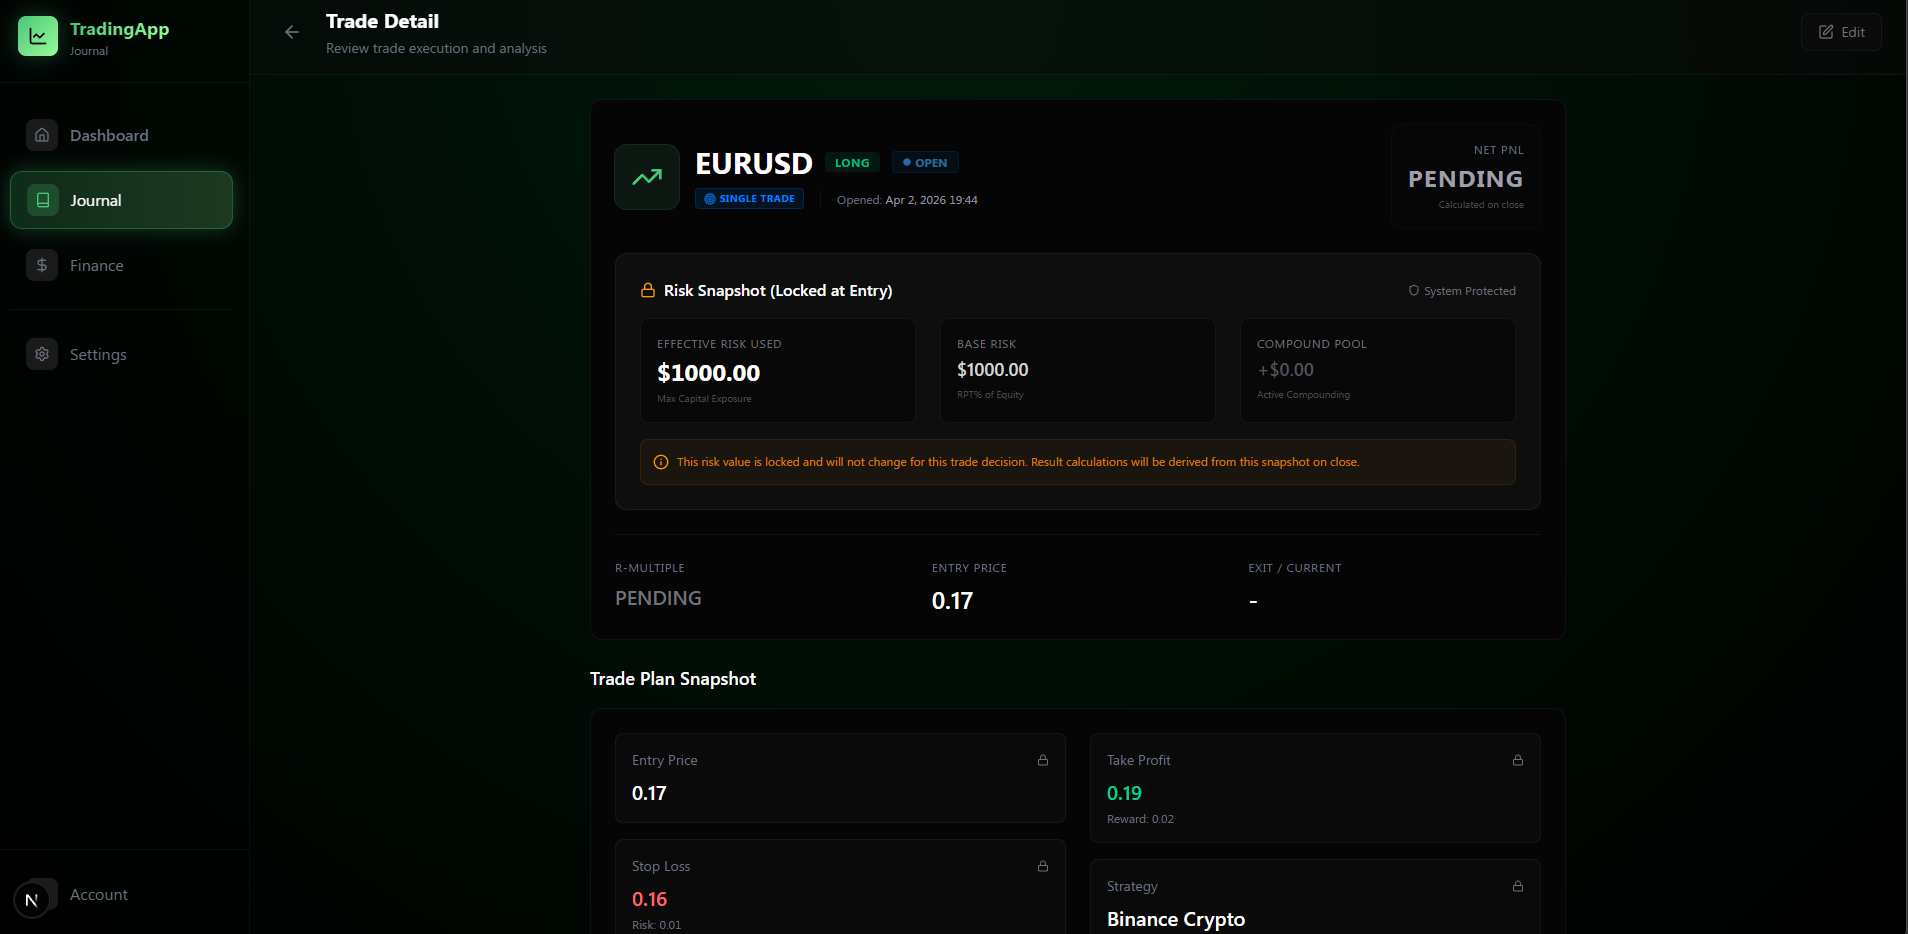The height and width of the screenshot is (934, 1908).
Task: Click the Finance dollar icon
Action: click(x=42, y=265)
